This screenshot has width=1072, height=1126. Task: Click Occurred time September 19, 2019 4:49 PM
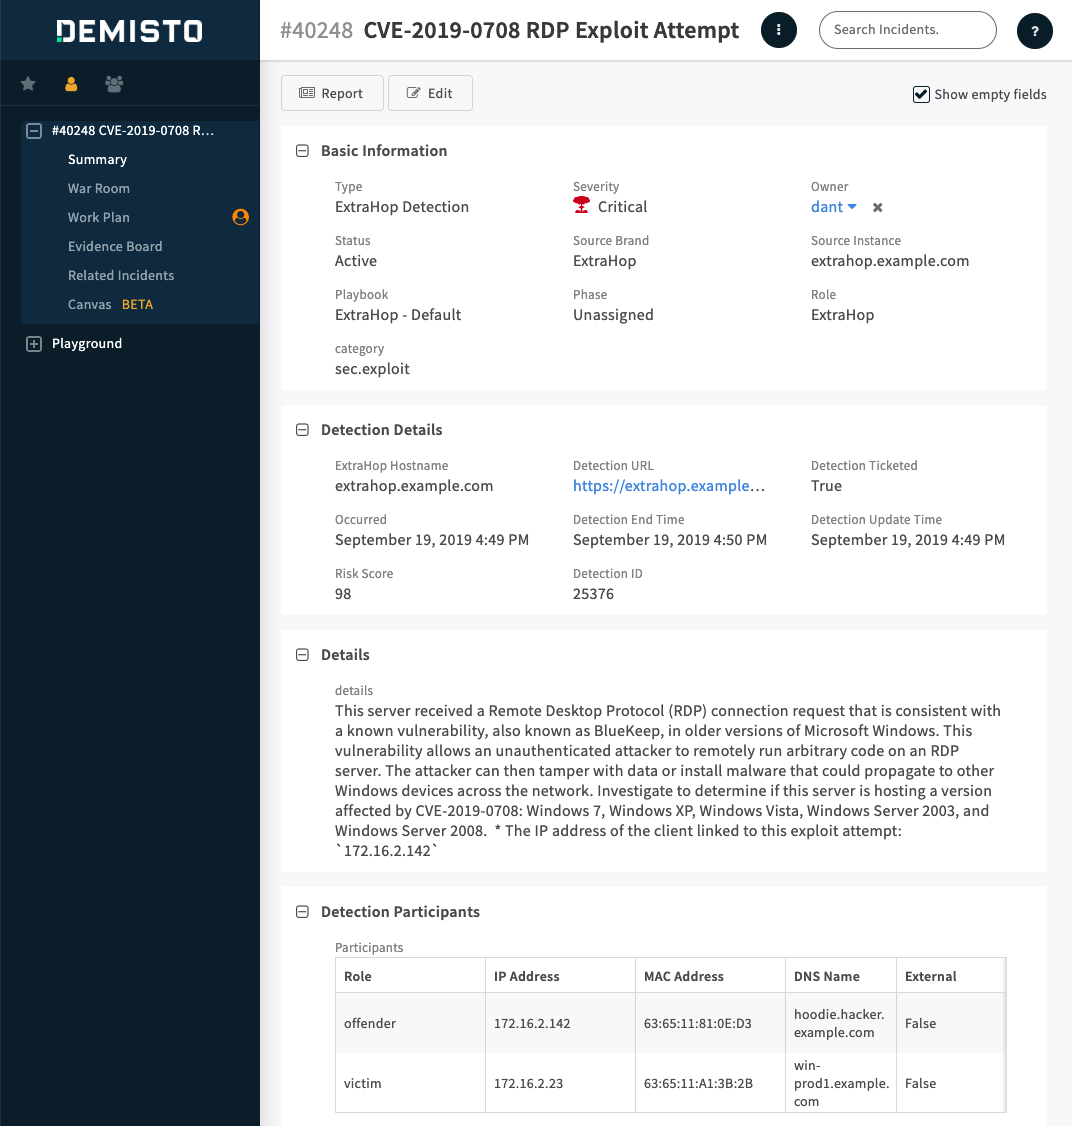click(432, 540)
